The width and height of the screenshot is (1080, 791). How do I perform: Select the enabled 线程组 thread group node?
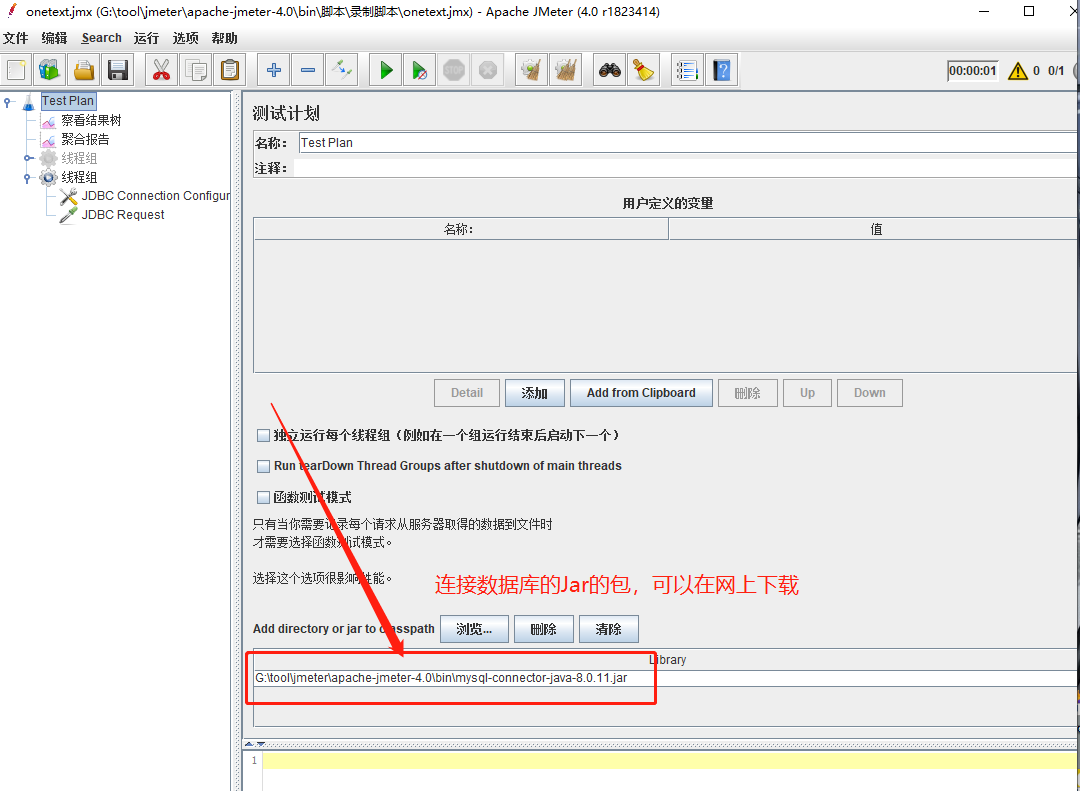79,178
